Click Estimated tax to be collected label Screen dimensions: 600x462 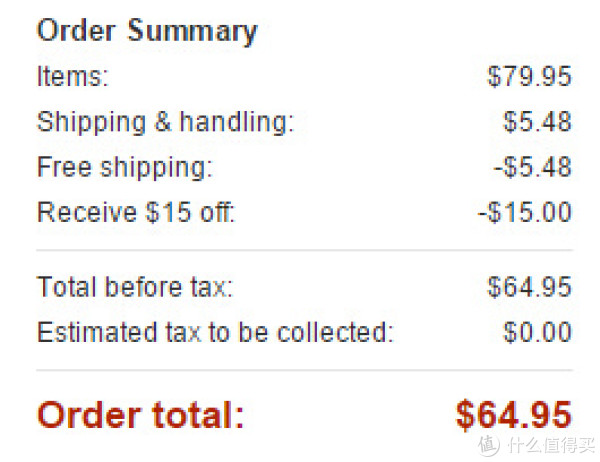click(215, 332)
